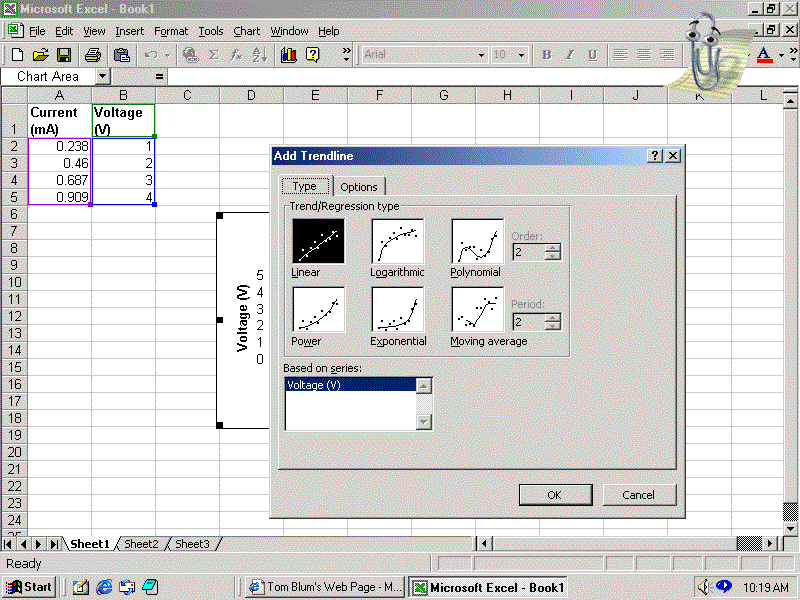This screenshot has width=800, height=600.
Task: Click the Undo arrow icon
Action: (151, 55)
